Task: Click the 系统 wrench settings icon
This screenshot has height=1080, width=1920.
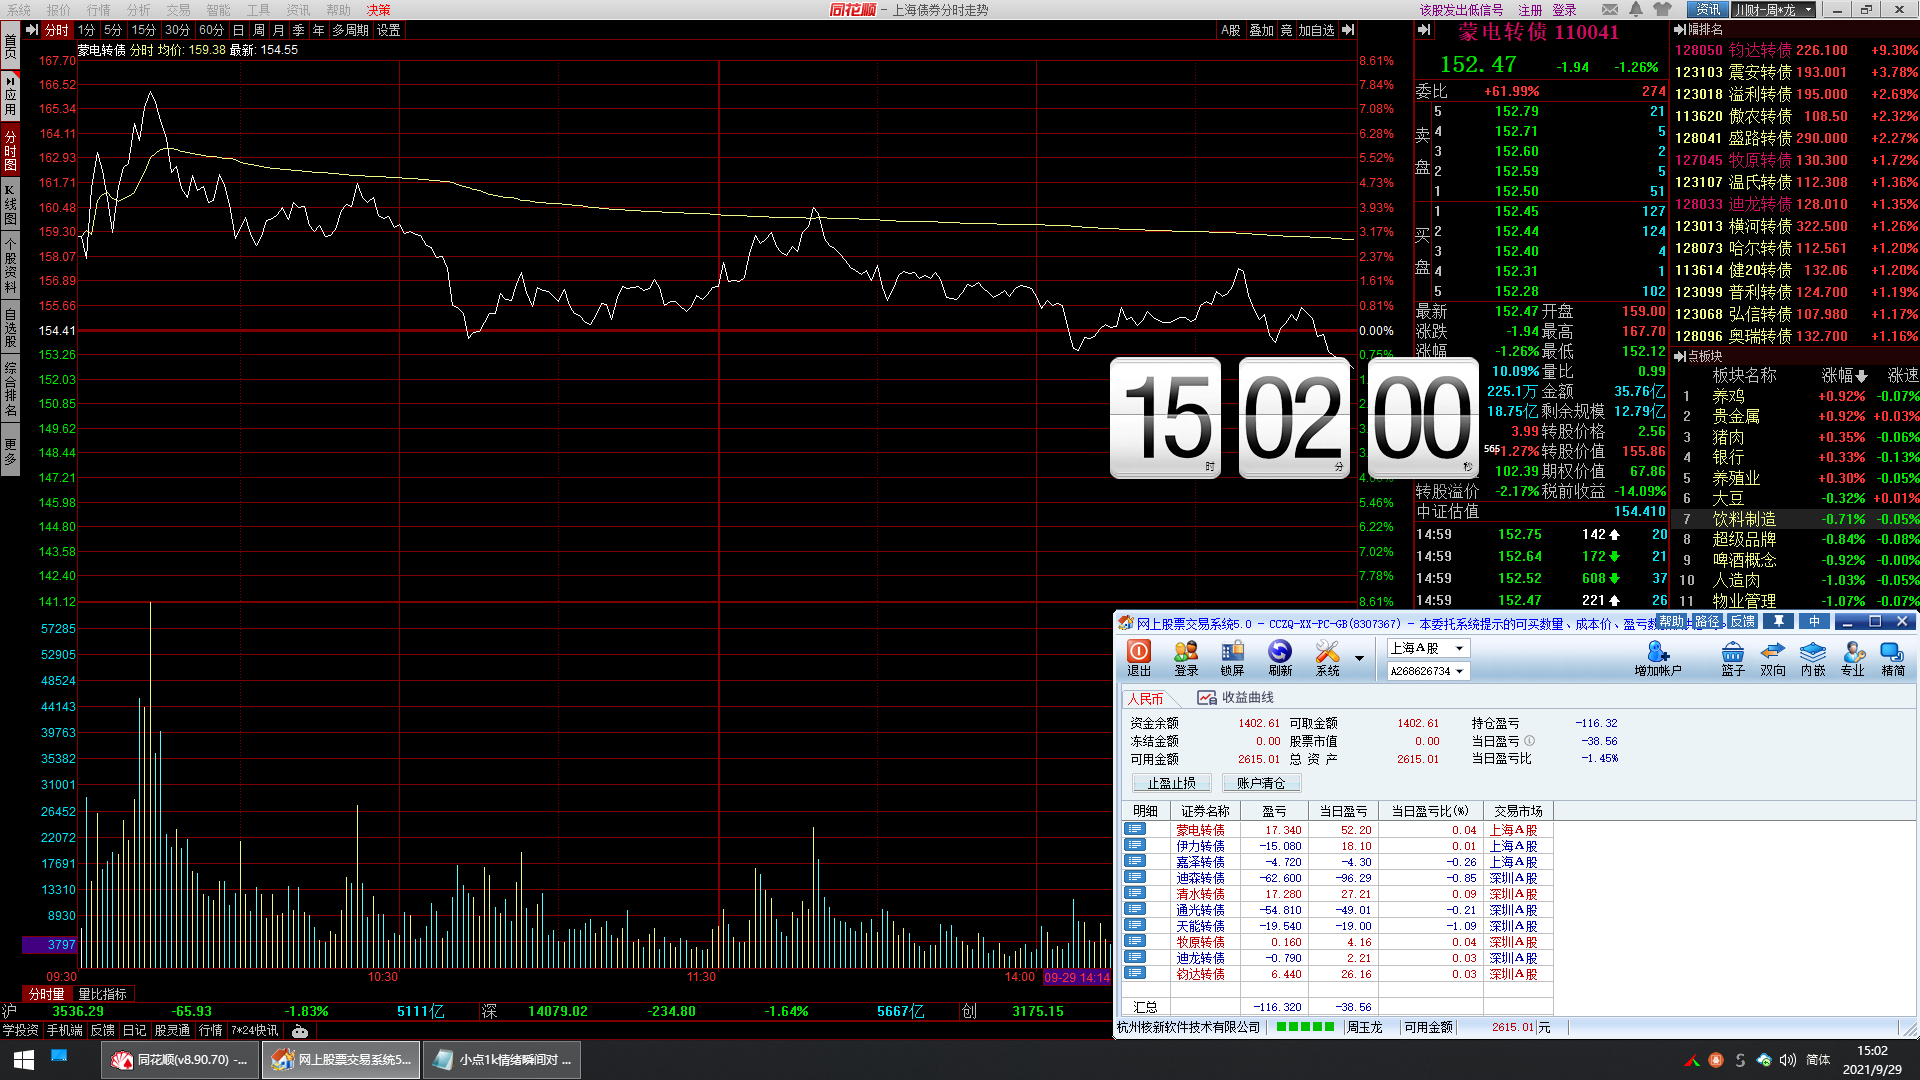Action: 1327,658
